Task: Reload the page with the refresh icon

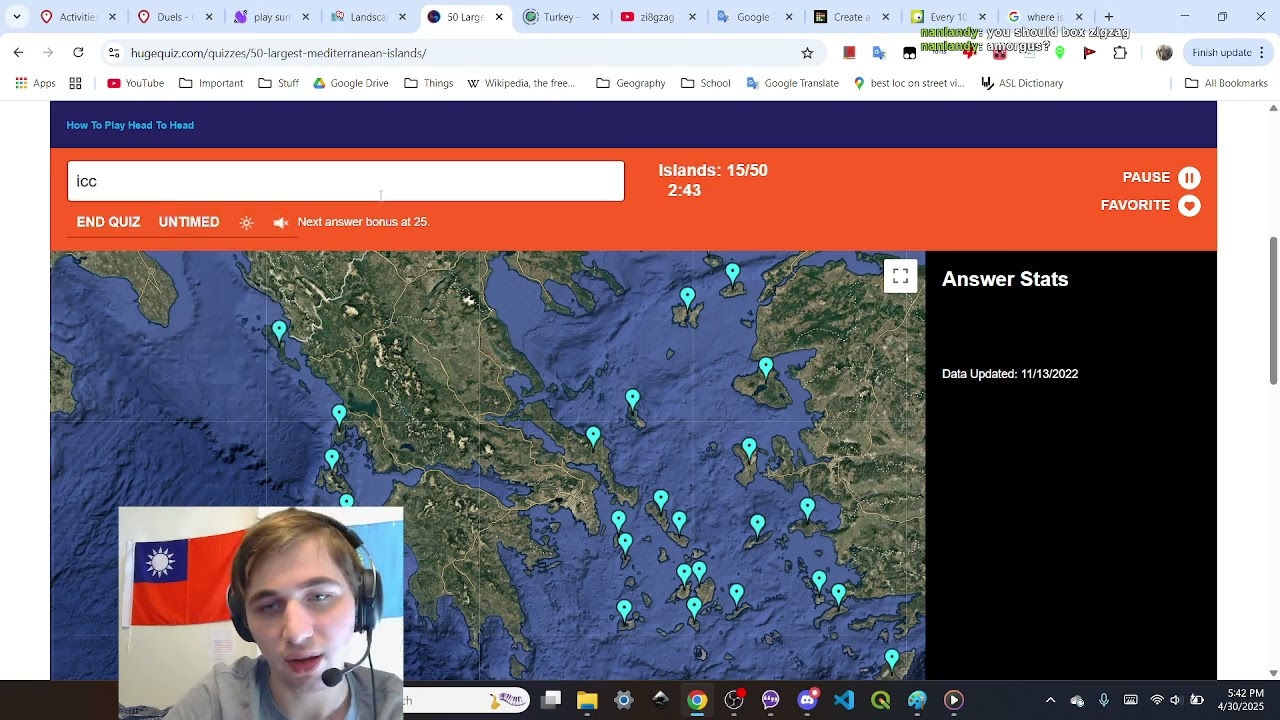Action: (78, 52)
